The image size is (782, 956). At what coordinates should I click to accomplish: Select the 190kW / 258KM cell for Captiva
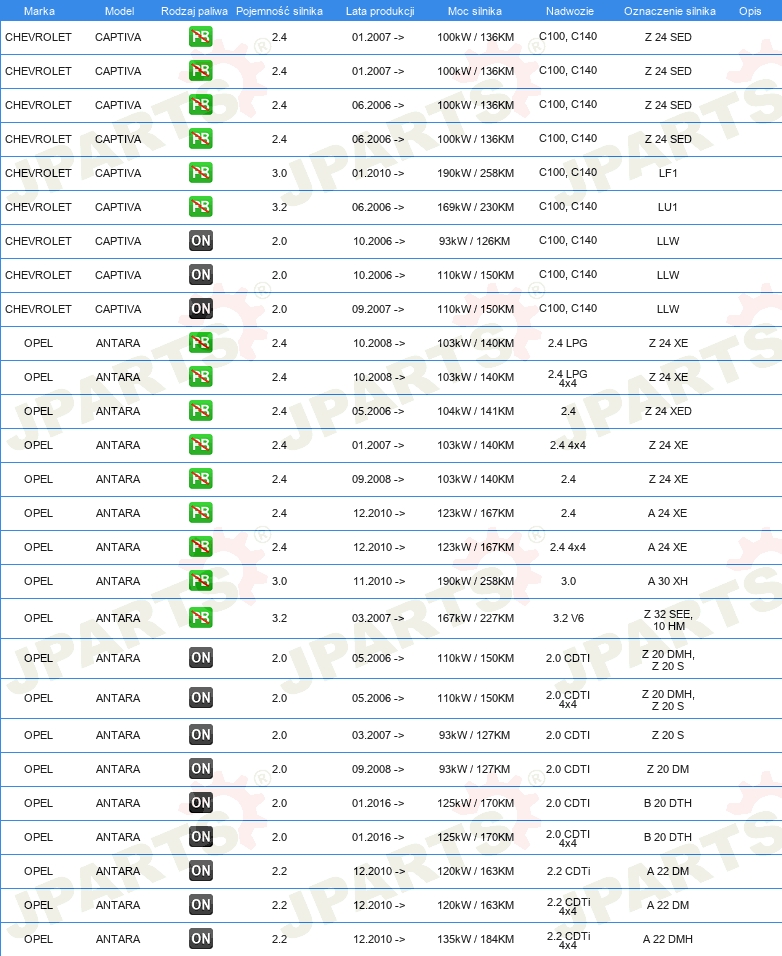[475, 173]
